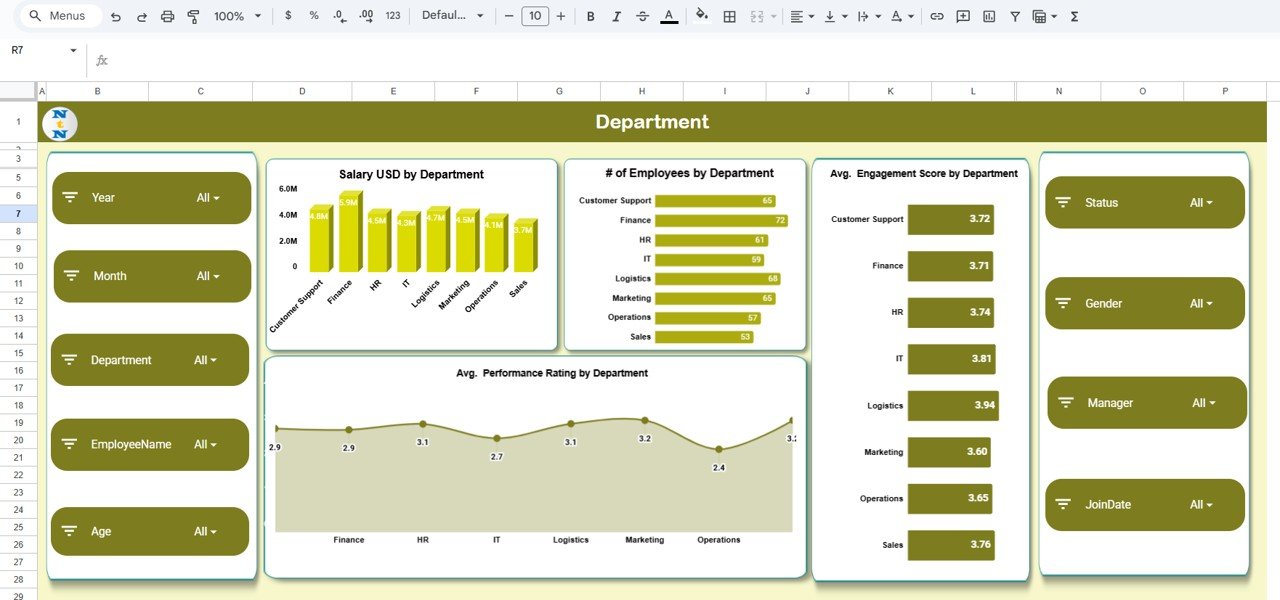
Task: Open the text color picker
Action: tap(668, 16)
